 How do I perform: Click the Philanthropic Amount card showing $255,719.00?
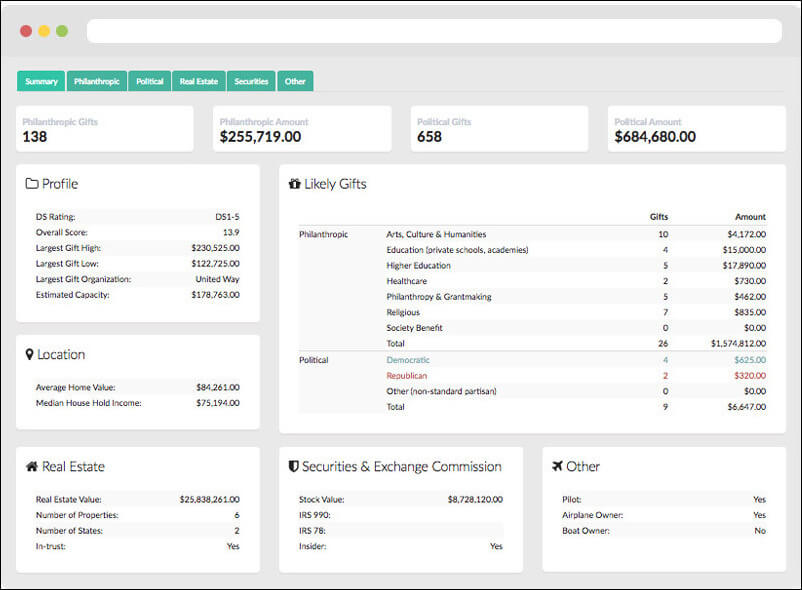[x=300, y=127]
